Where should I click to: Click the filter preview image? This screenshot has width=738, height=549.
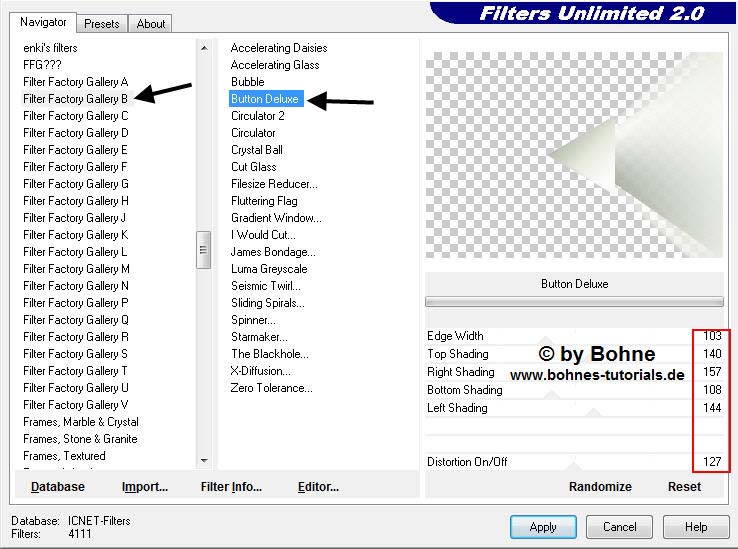[x=574, y=155]
